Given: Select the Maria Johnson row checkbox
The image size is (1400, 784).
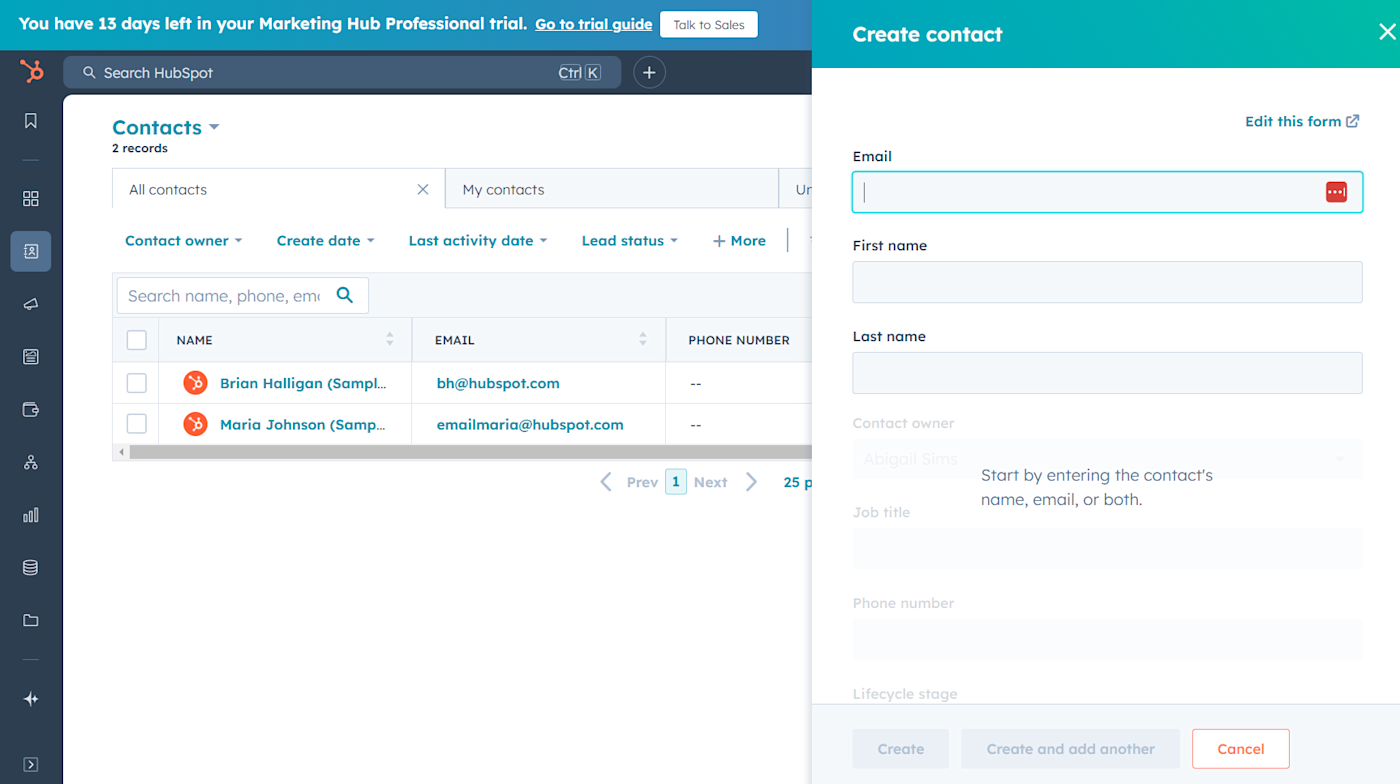Looking at the screenshot, I should 137,424.
